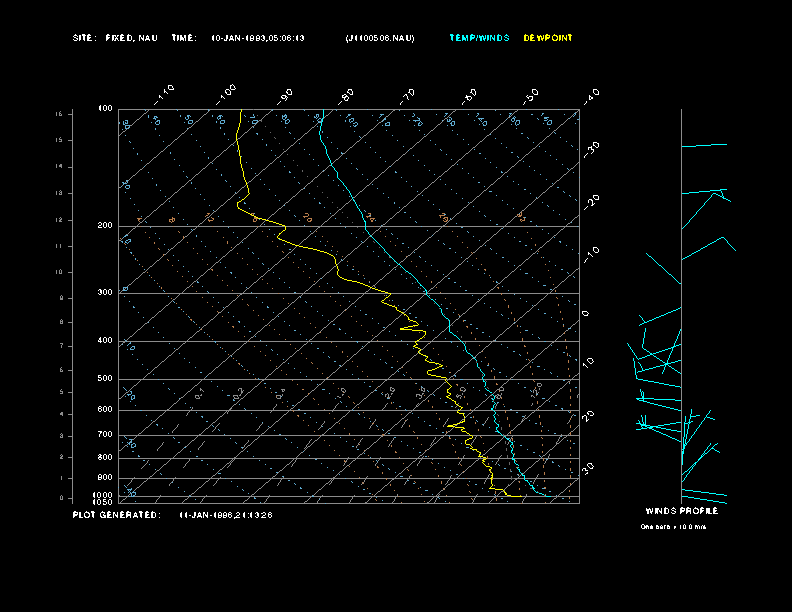Click the 0 temperature label on right axis
792x612 pixels.
(x=586, y=313)
